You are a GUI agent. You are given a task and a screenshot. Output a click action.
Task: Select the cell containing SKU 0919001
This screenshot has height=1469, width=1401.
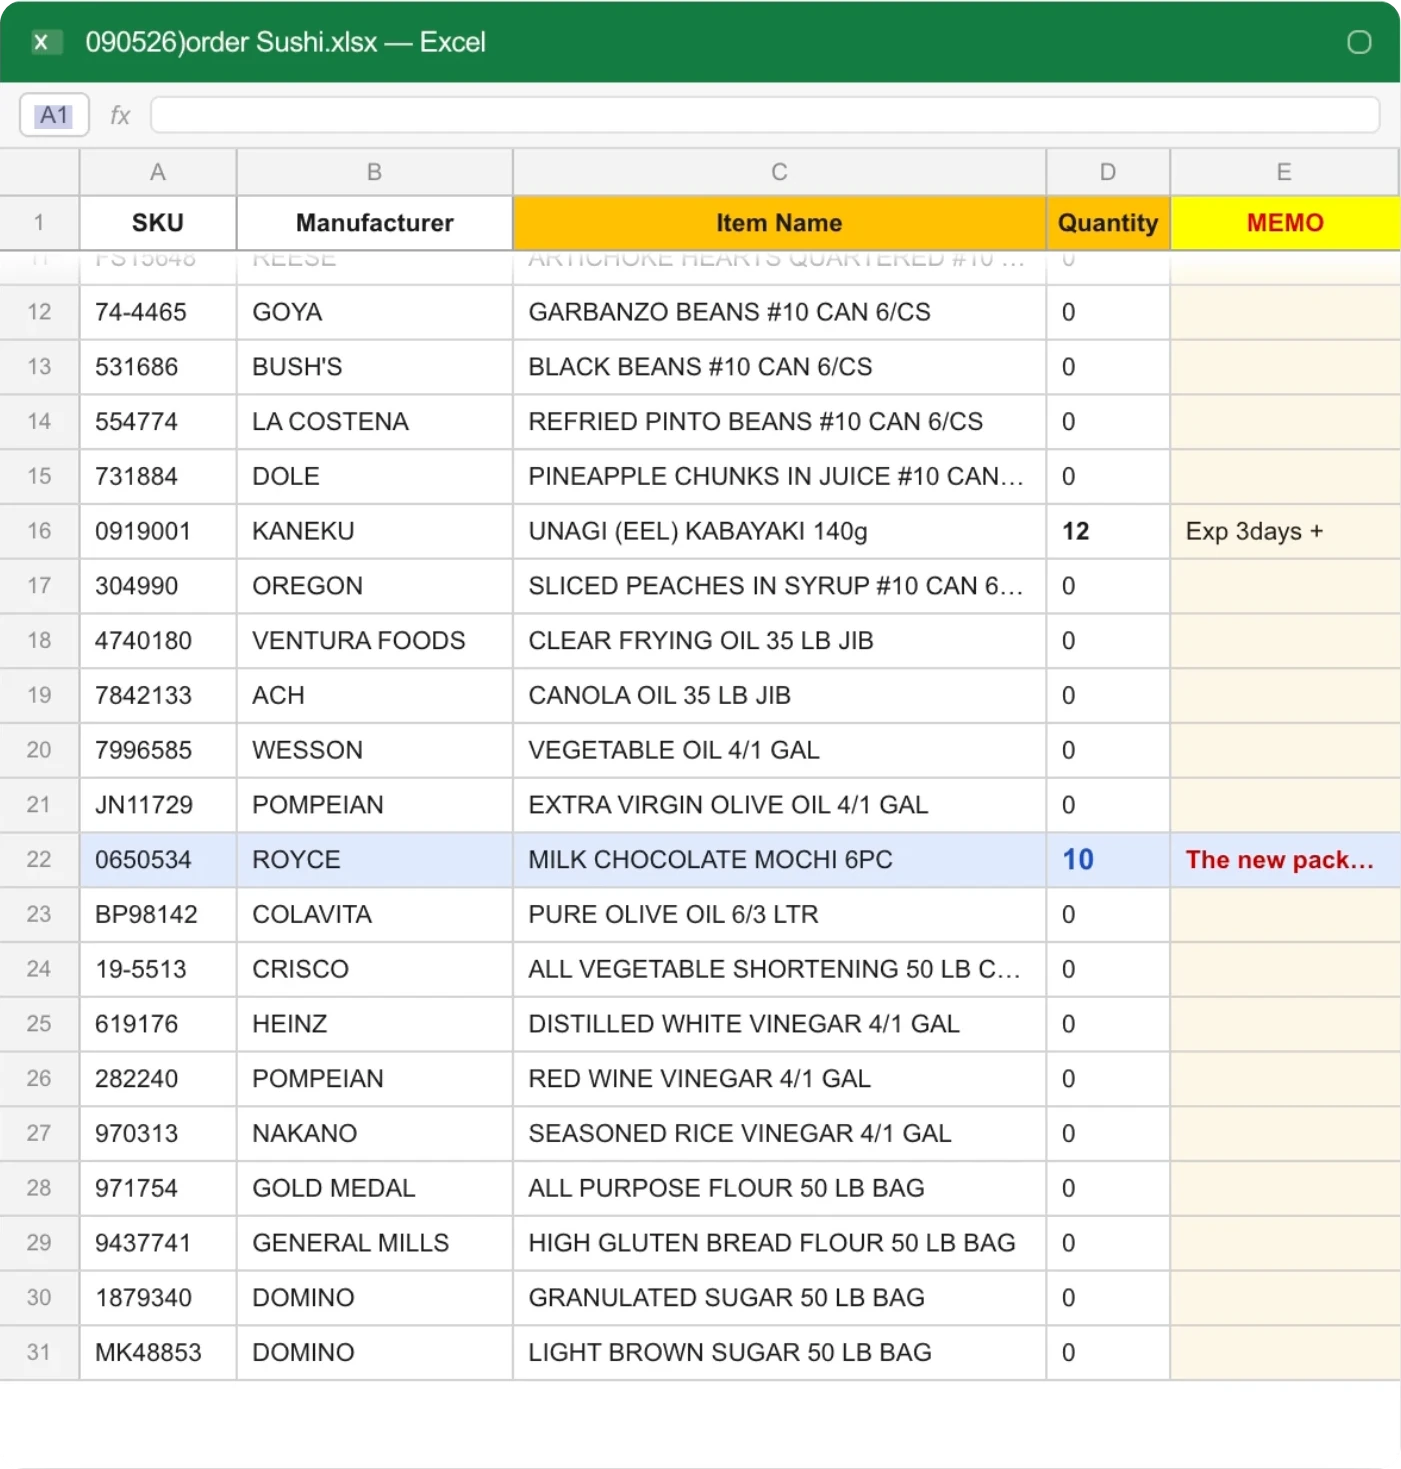click(158, 531)
